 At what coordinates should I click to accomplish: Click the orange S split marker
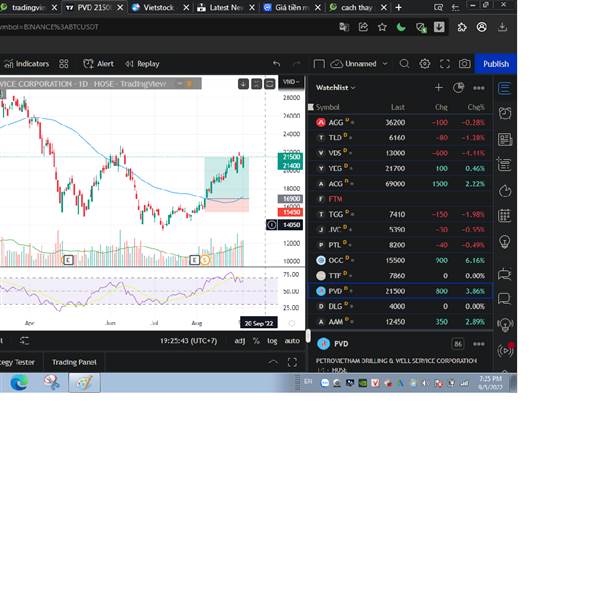[x=205, y=260]
